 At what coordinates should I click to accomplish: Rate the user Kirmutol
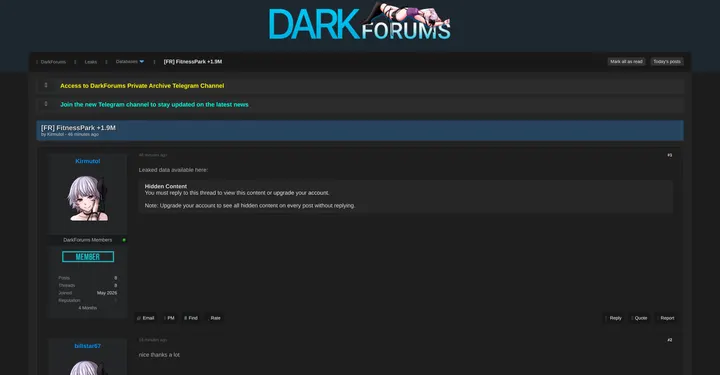coord(214,318)
